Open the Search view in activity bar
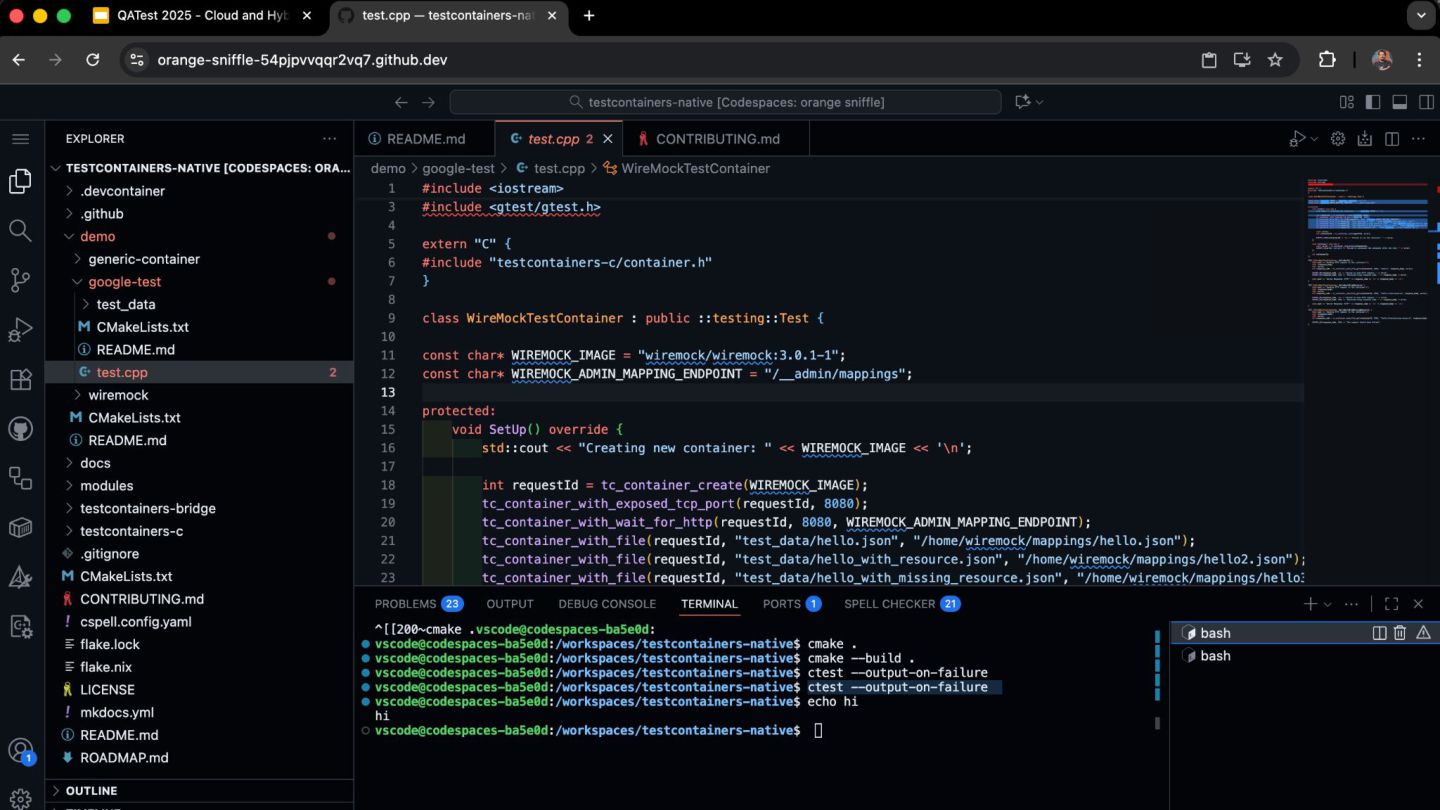 click(20, 231)
